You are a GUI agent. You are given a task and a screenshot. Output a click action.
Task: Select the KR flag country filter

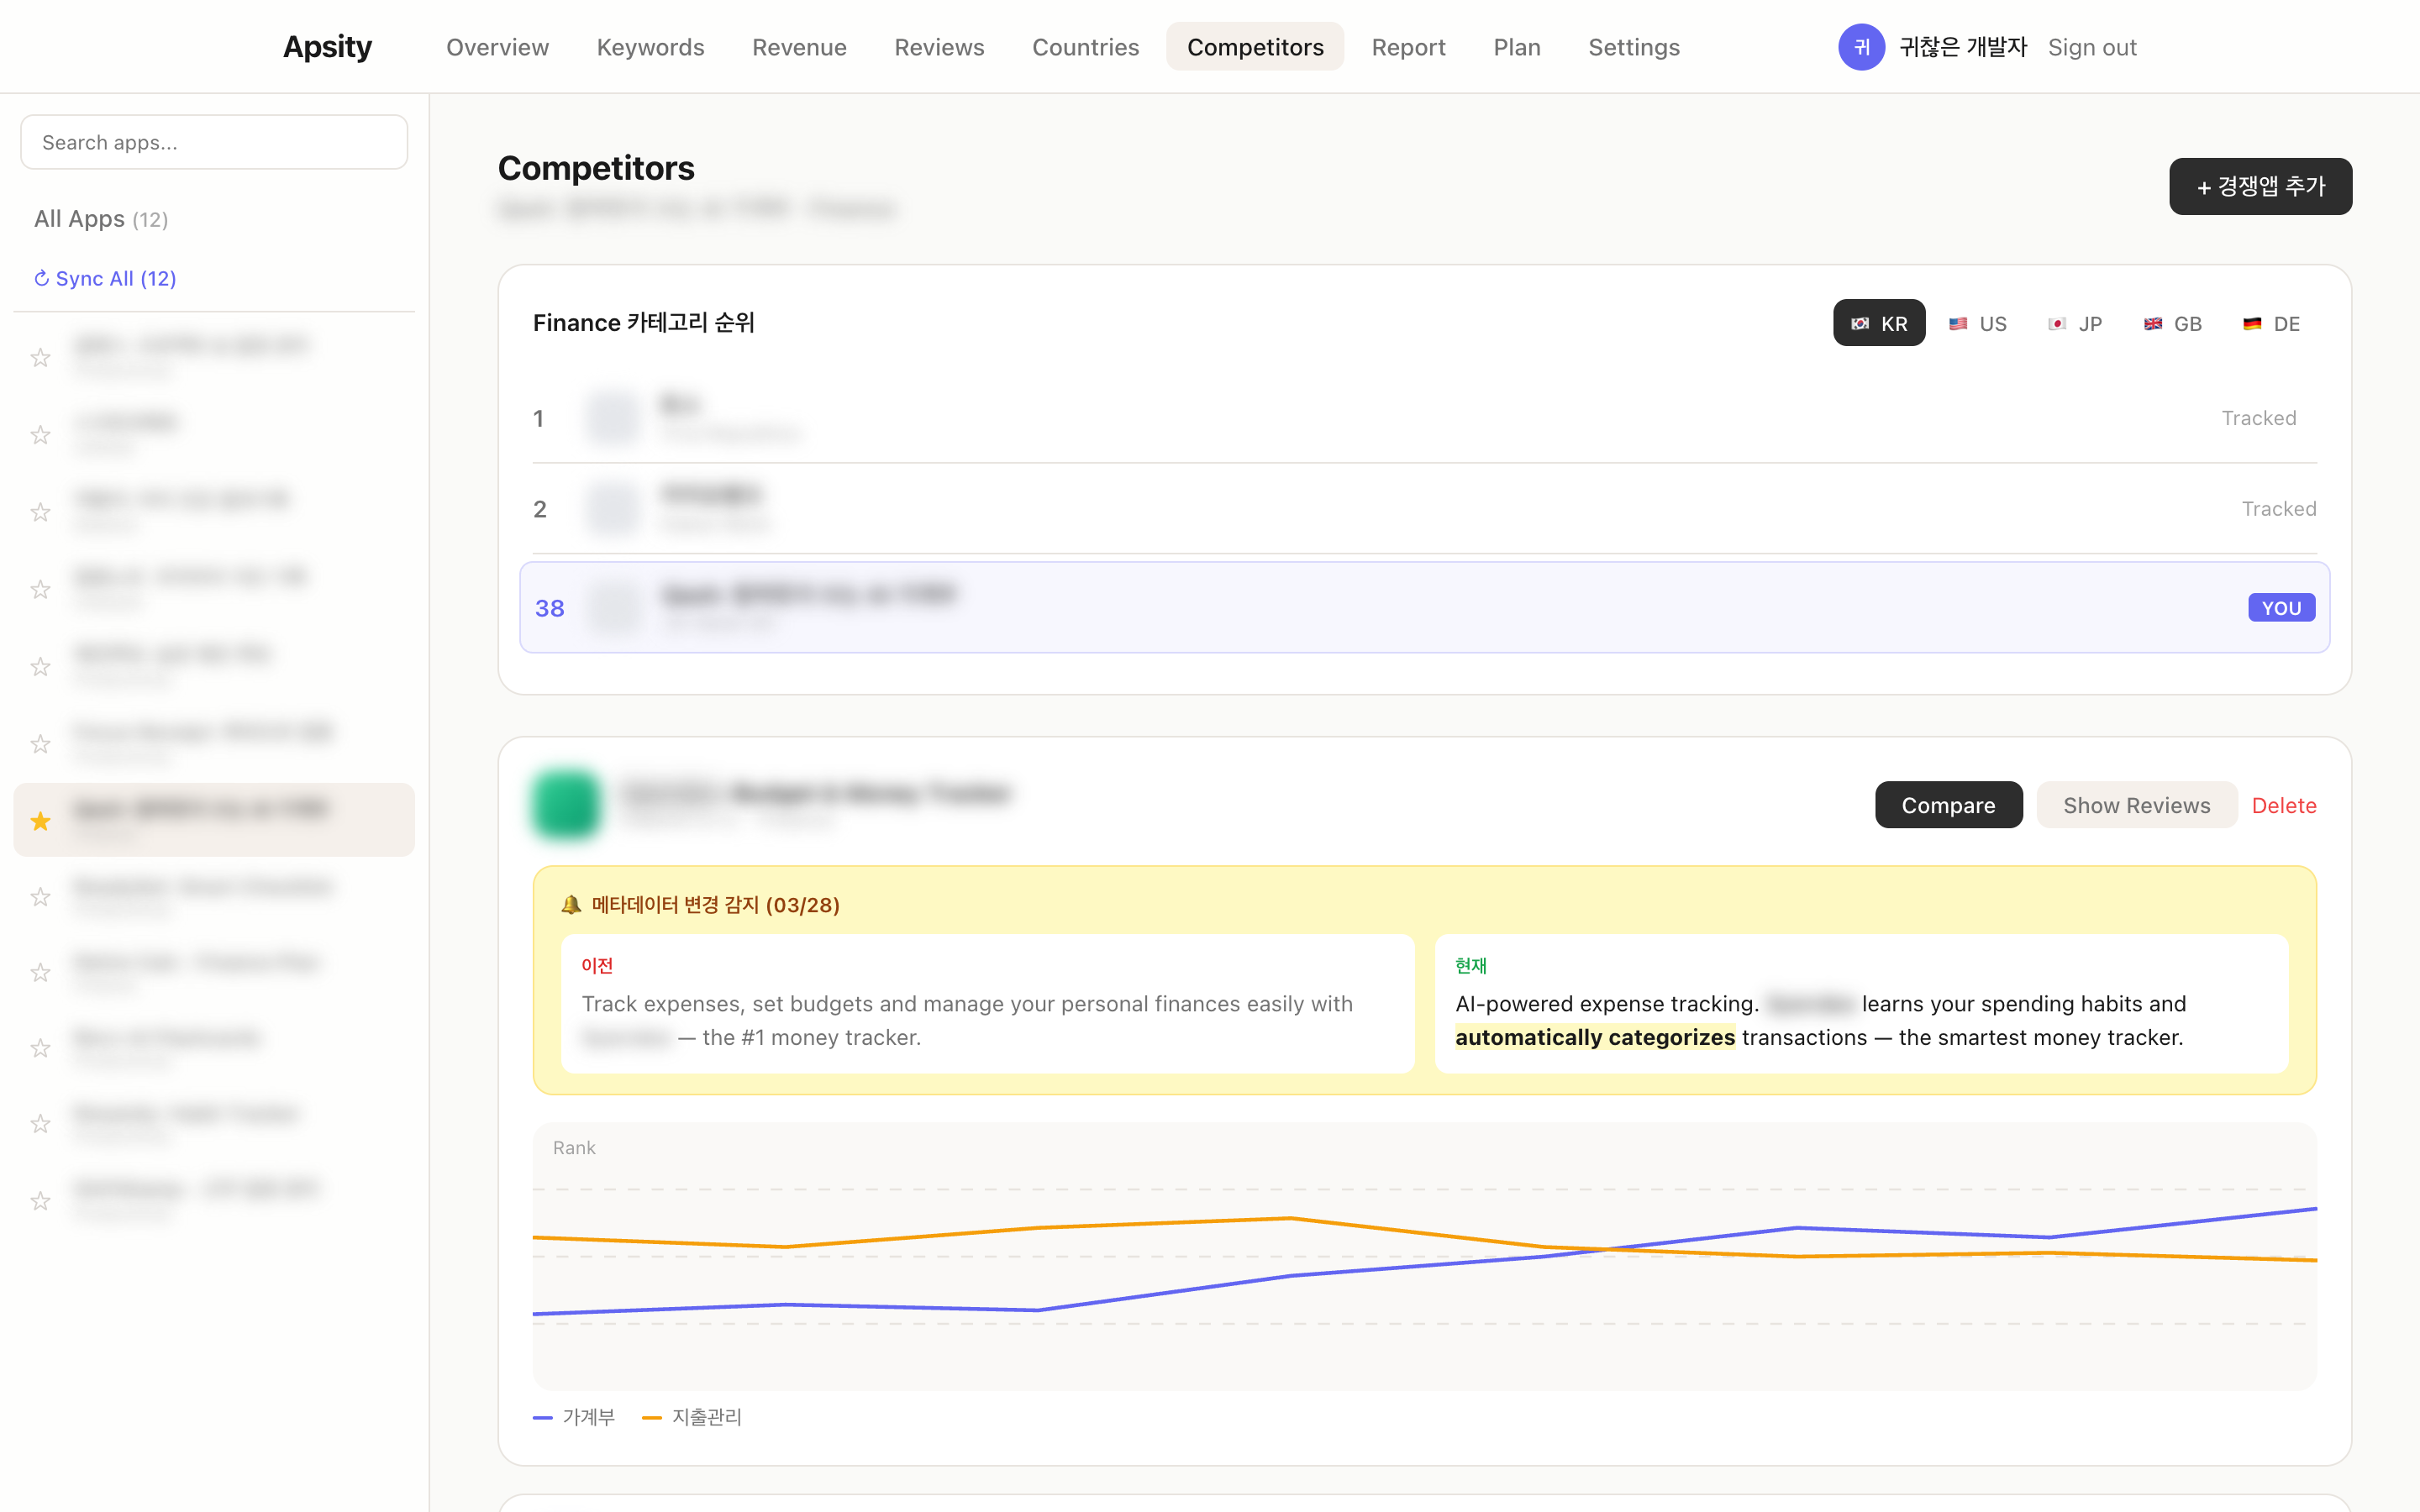point(1878,323)
